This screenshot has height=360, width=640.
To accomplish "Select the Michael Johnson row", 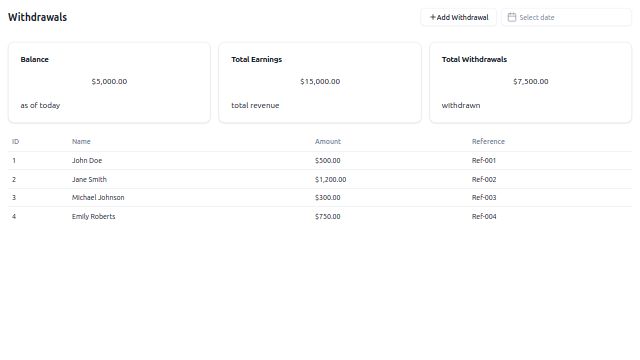I will click(x=320, y=198).
